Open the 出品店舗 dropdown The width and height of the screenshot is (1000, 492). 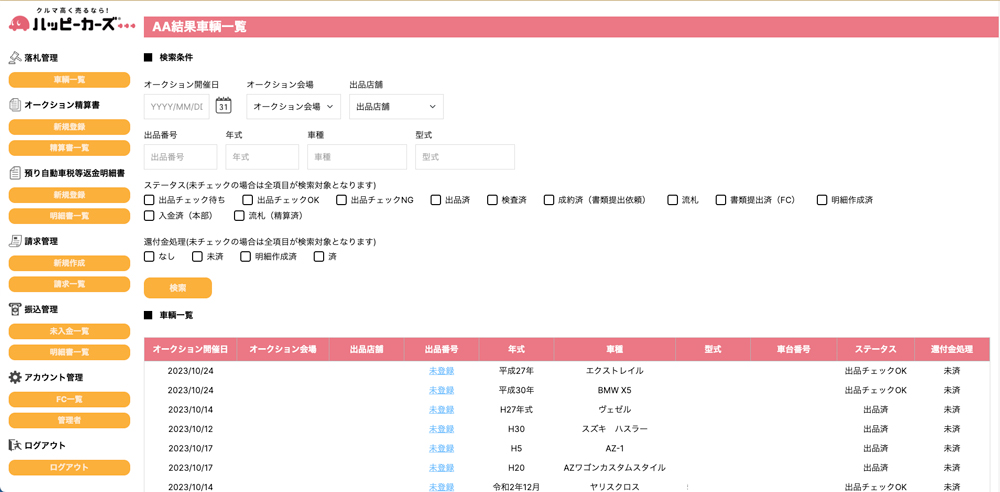point(396,107)
